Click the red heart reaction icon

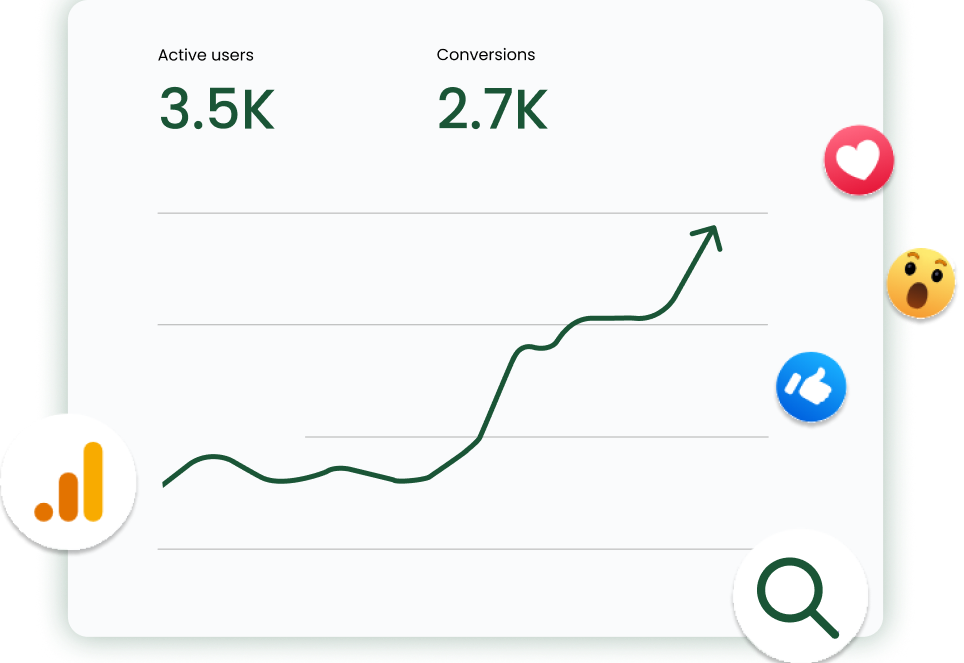point(859,160)
